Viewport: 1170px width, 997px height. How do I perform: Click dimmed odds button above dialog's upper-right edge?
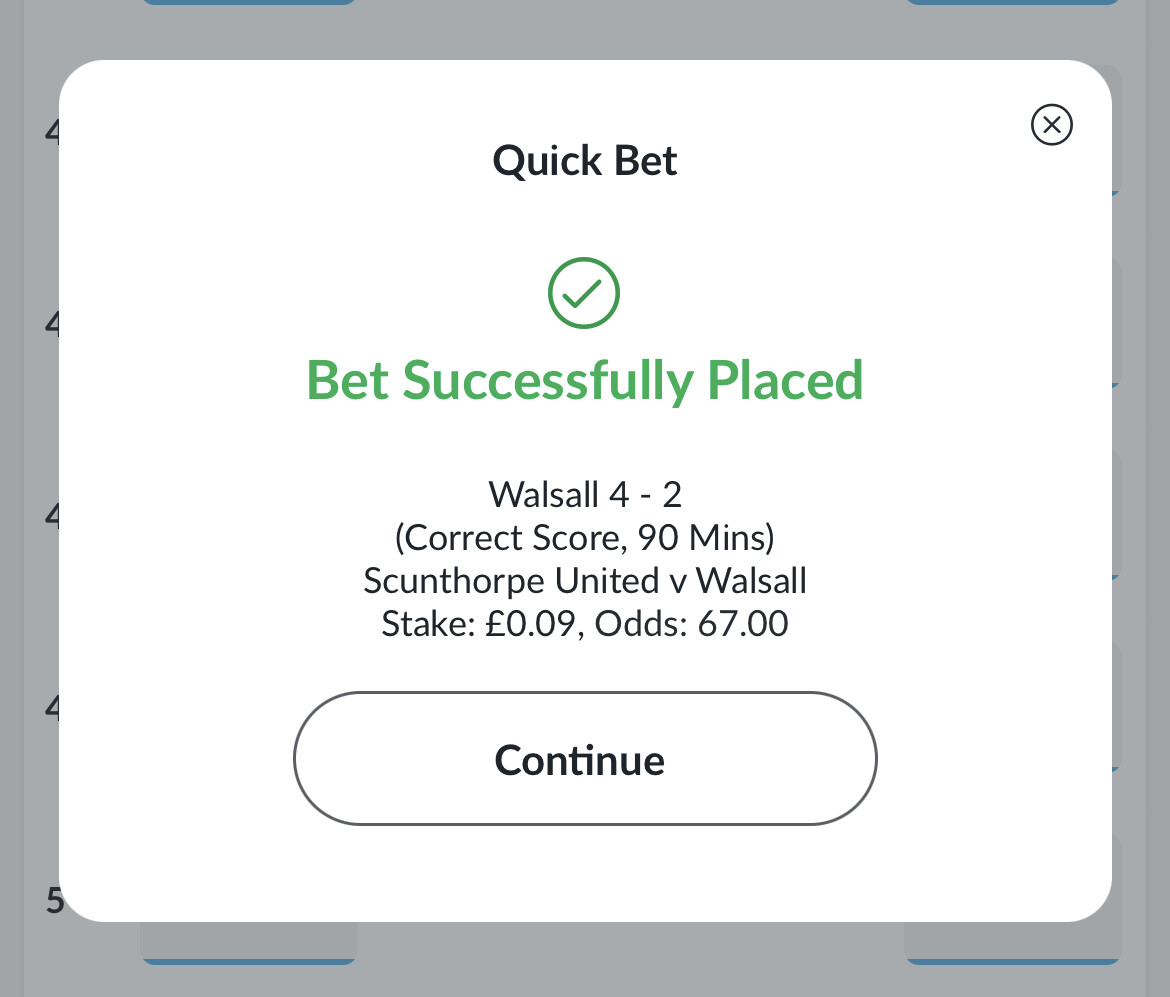click(1013, 2)
